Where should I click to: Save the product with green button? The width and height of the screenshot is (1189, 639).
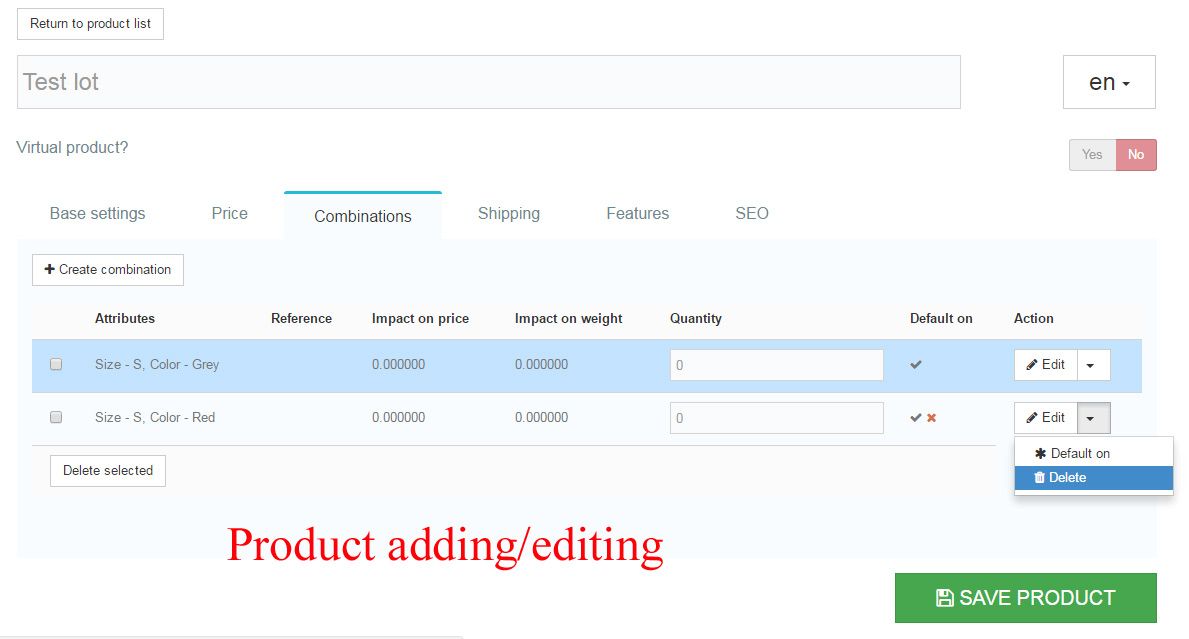1025,598
